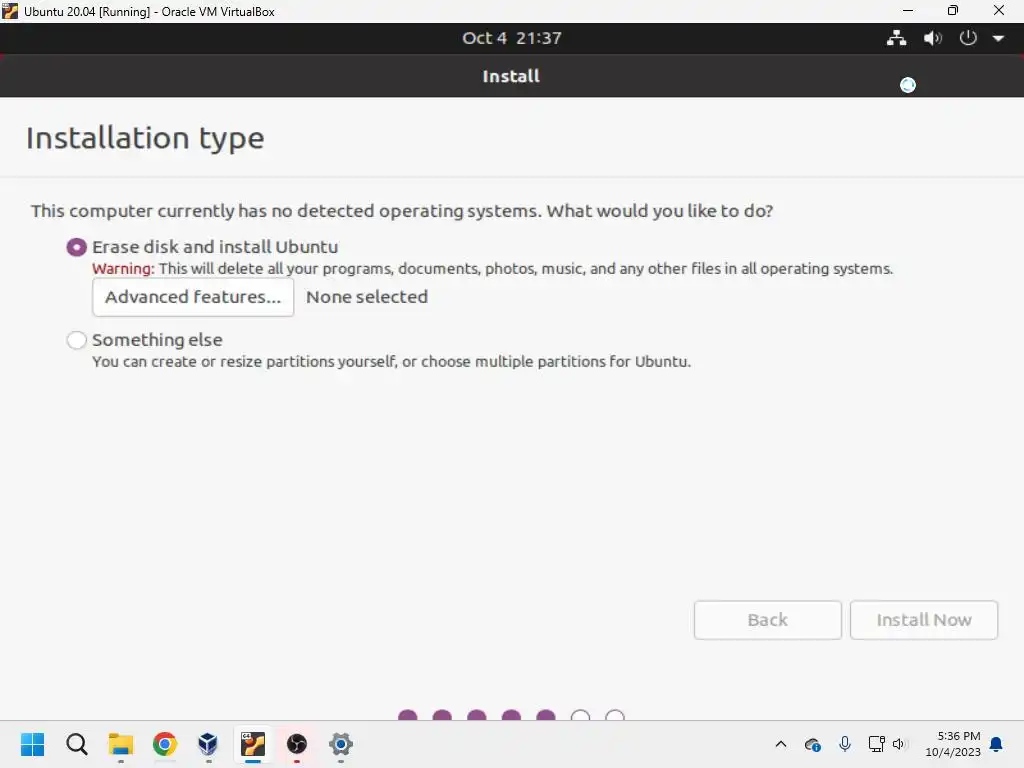The height and width of the screenshot is (768, 1024).
Task: Open Ubuntu network status icon
Action: pos(896,38)
